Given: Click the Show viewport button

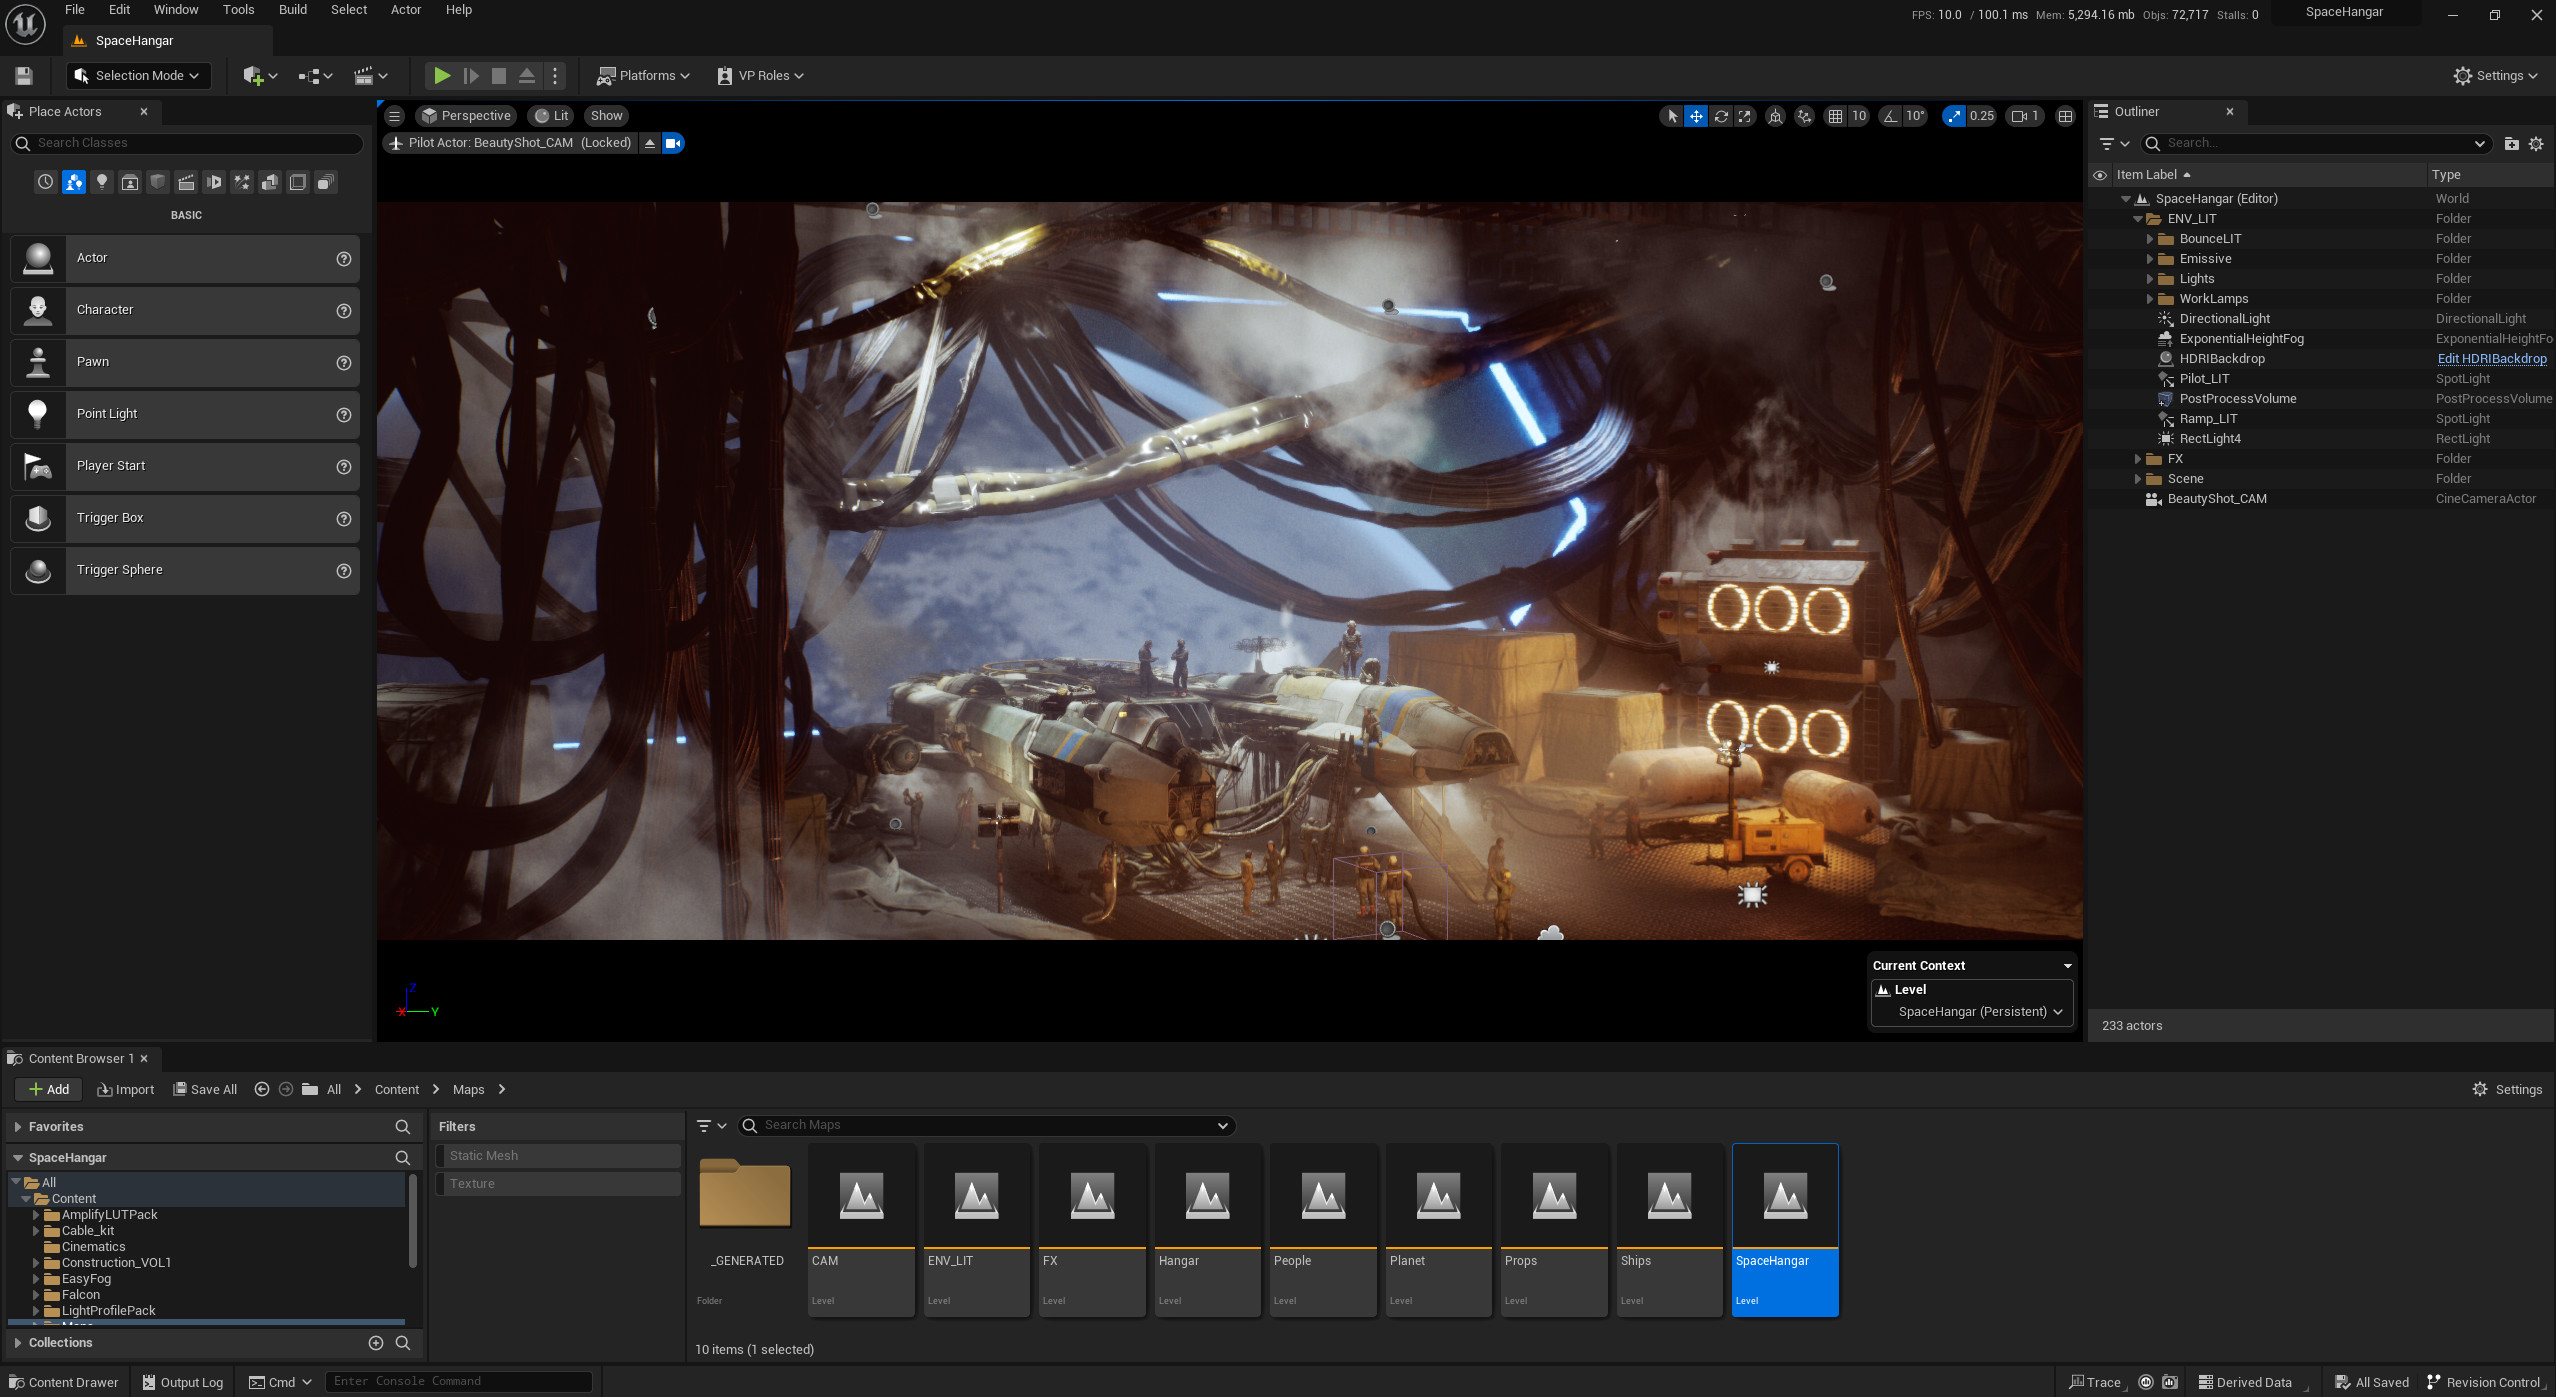Looking at the screenshot, I should [x=606, y=116].
